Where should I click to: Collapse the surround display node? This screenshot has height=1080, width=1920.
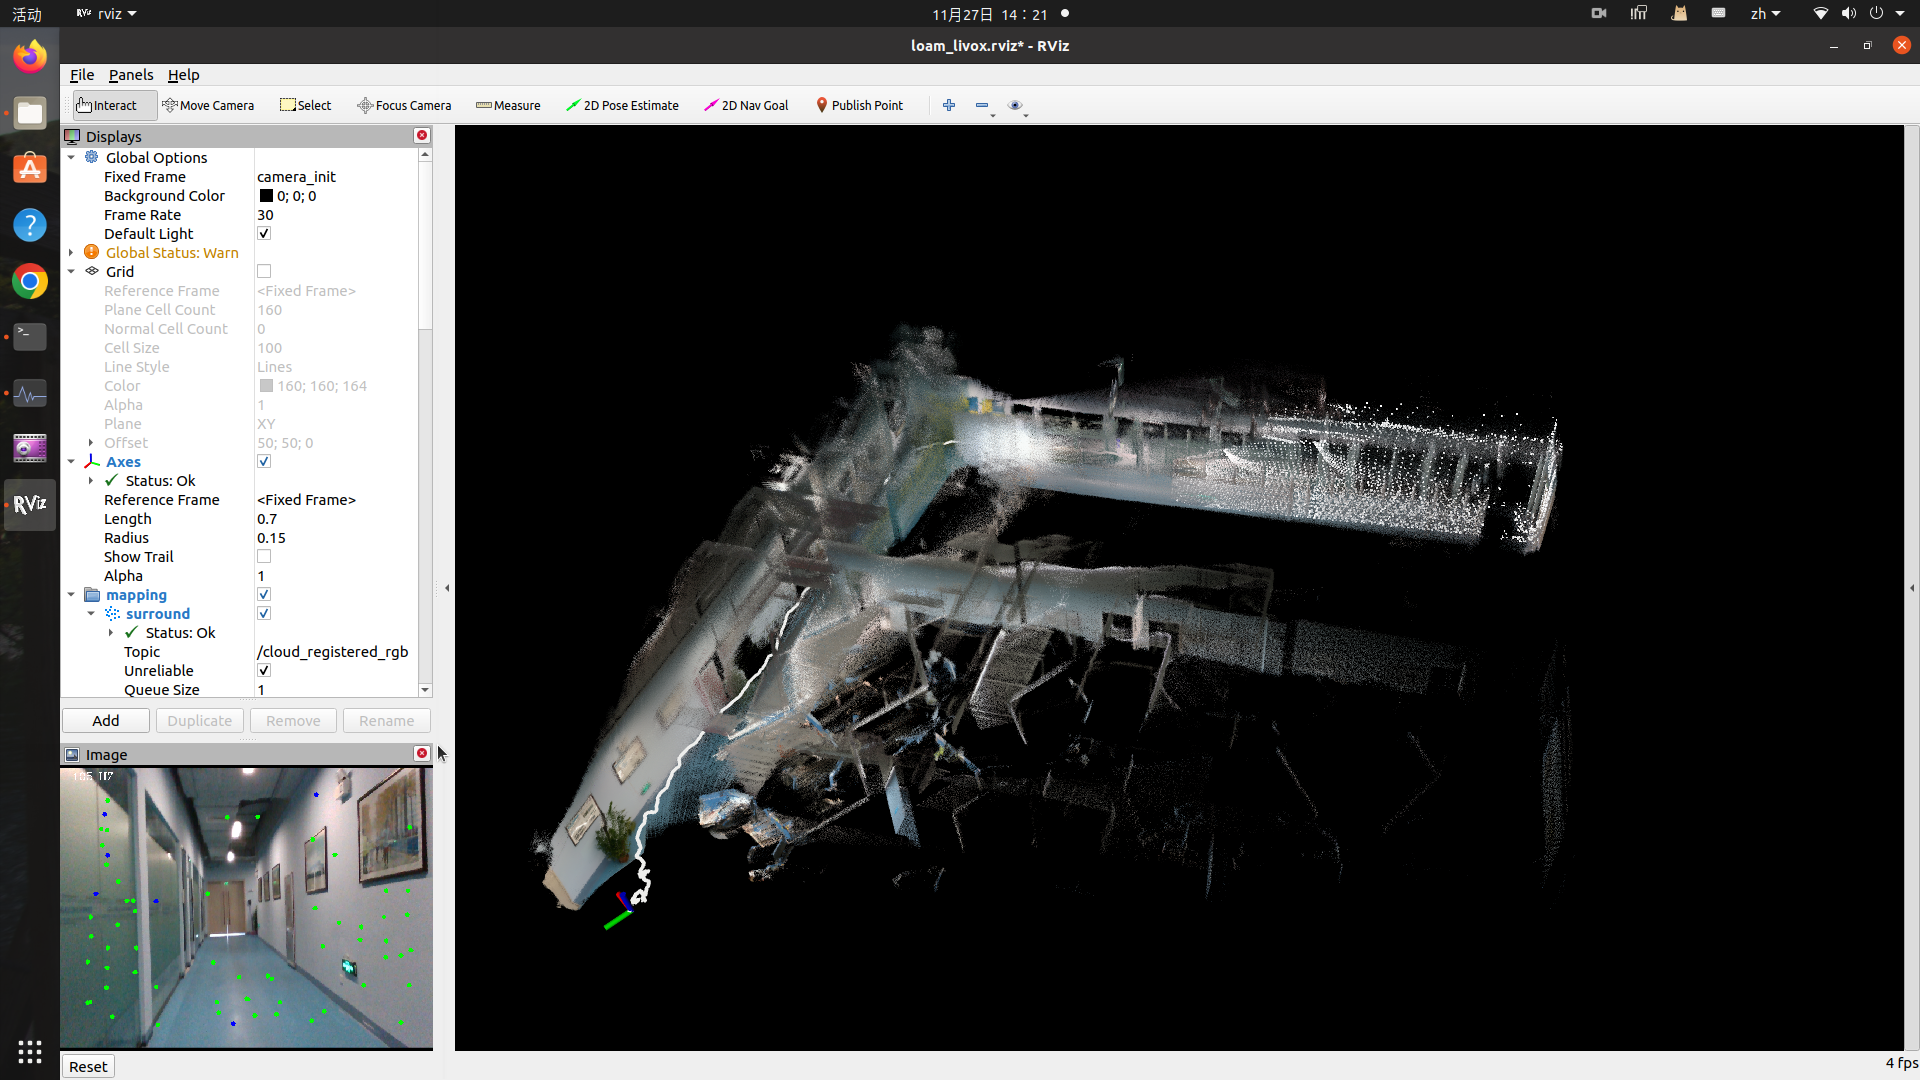tap(91, 613)
